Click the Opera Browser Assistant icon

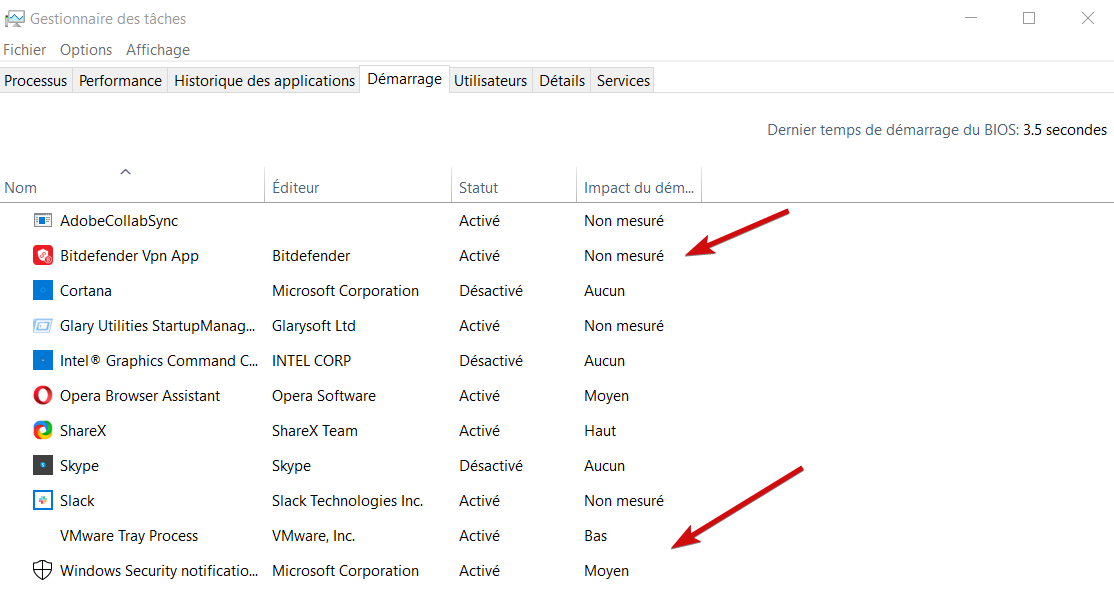pos(43,395)
